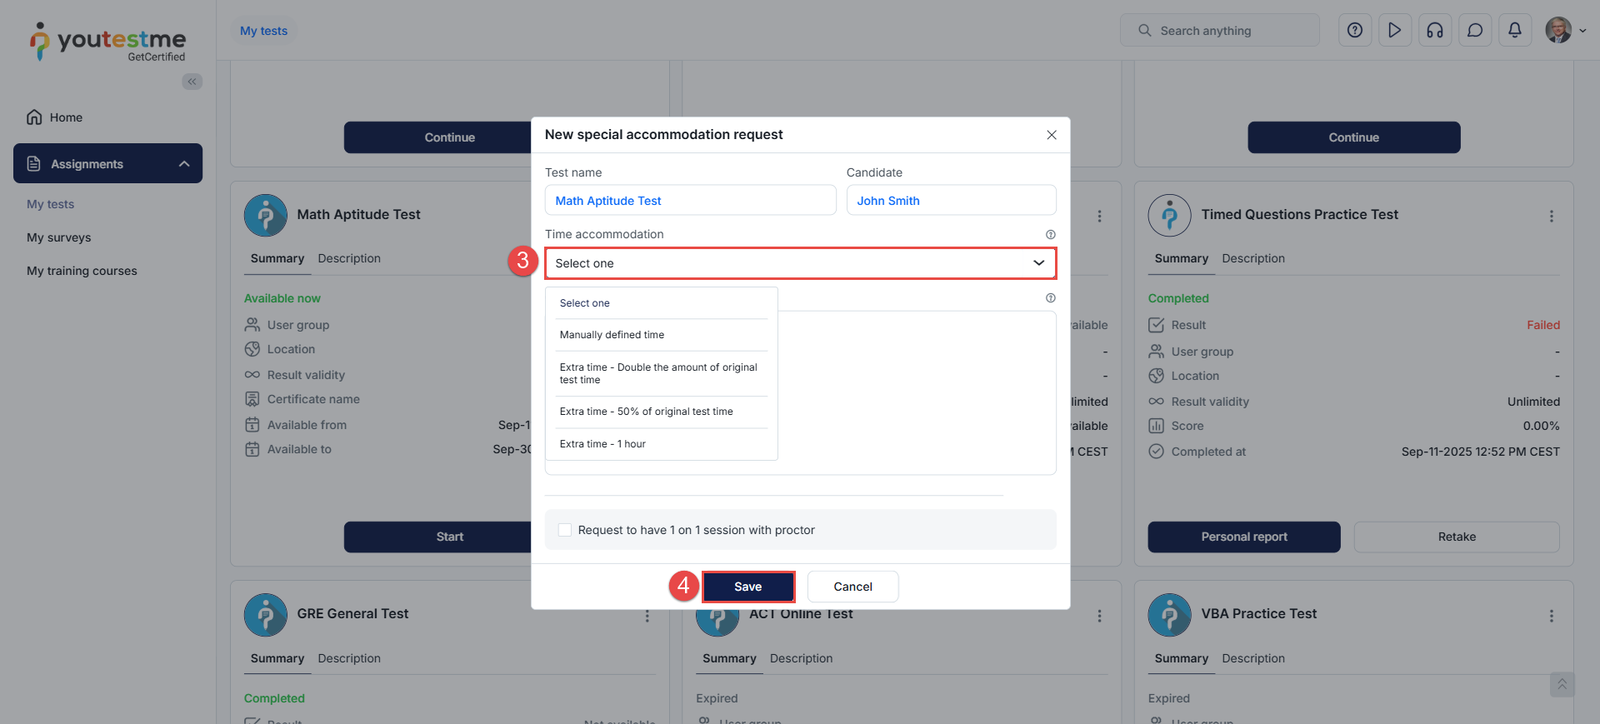Image resolution: width=1600 pixels, height=724 pixels.
Task: Select 'Extra time - 1 hour' option
Action: 602,444
